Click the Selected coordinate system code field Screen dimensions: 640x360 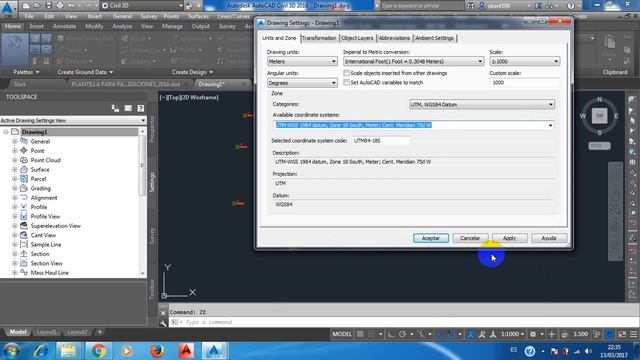tap(380, 140)
